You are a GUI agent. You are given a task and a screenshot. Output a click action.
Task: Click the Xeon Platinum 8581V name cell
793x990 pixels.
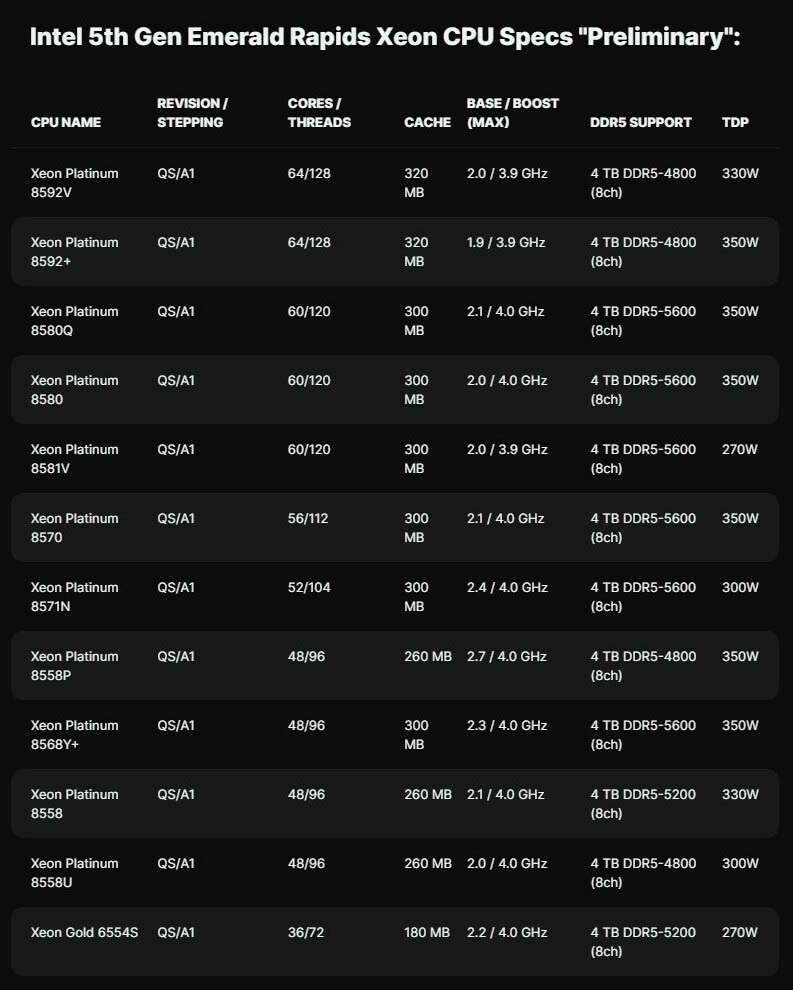click(75, 458)
